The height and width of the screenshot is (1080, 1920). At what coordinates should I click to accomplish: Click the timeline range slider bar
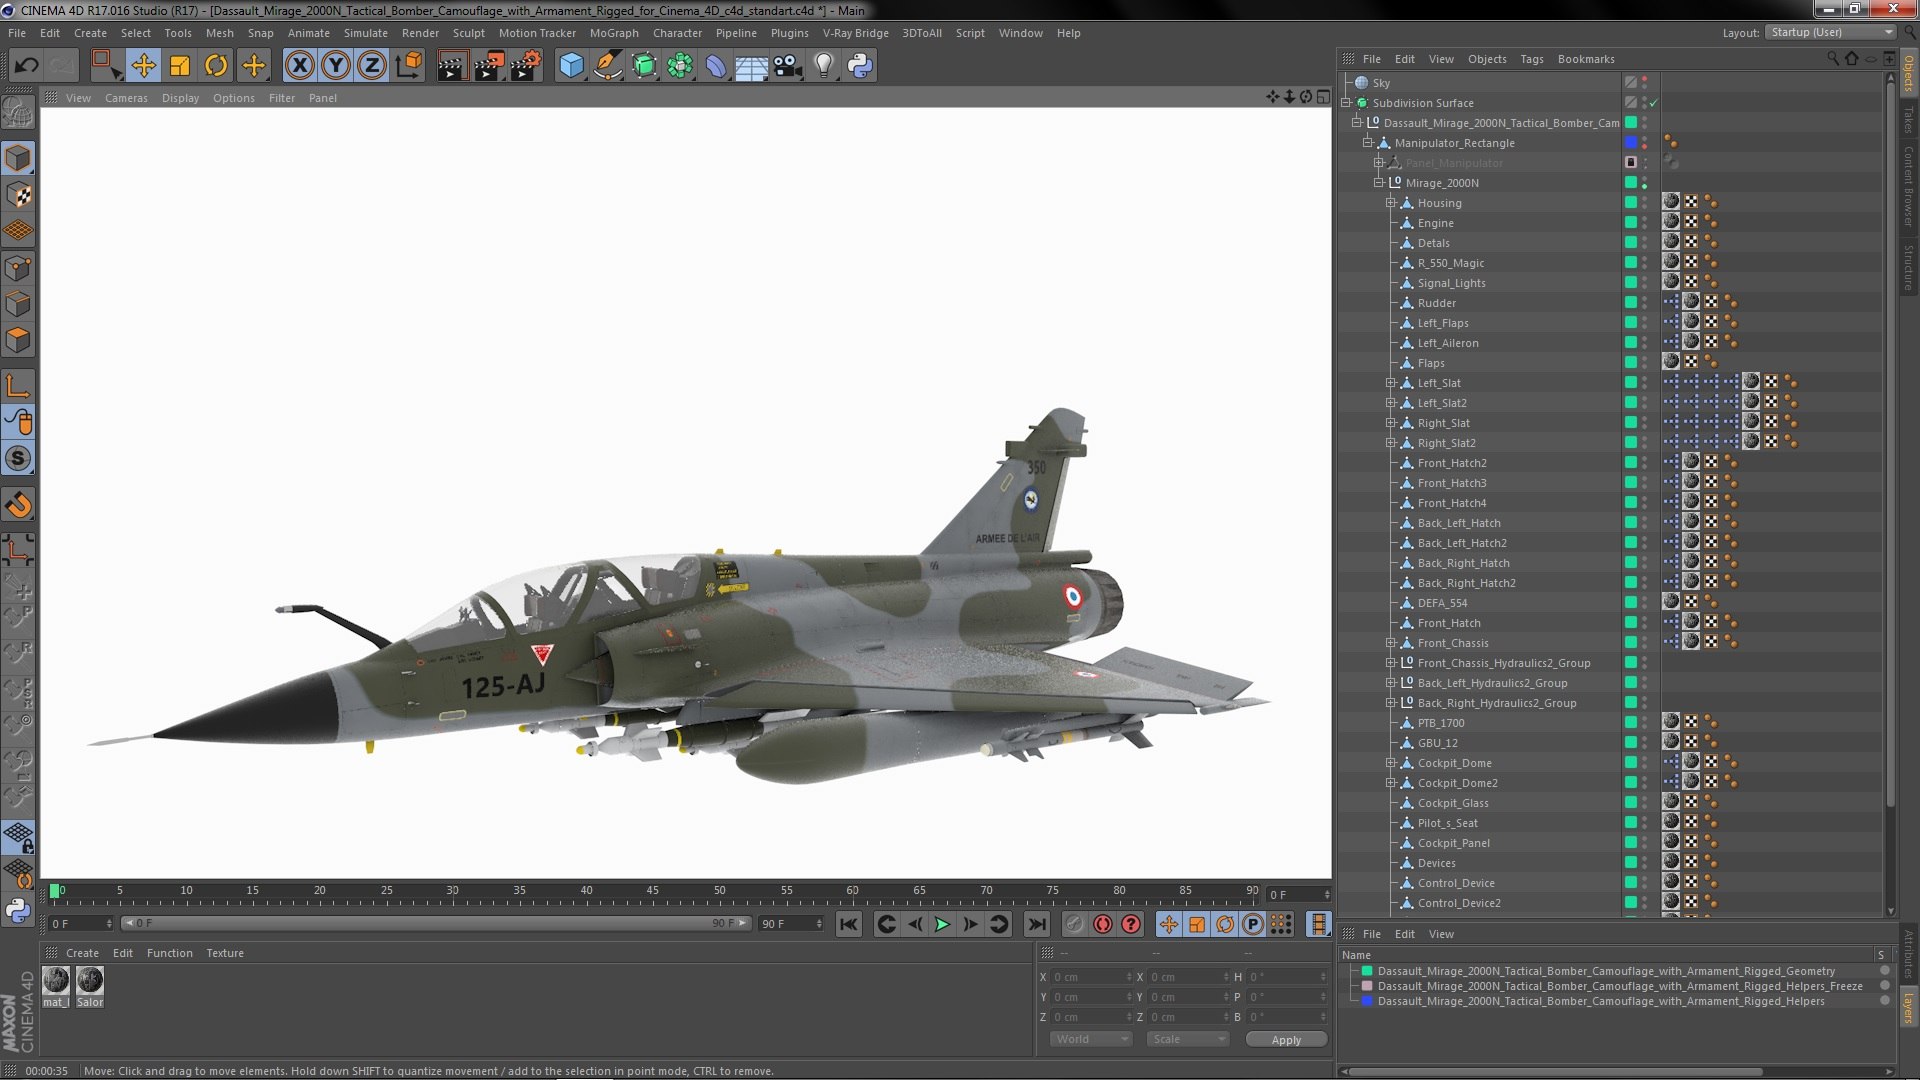click(x=435, y=923)
